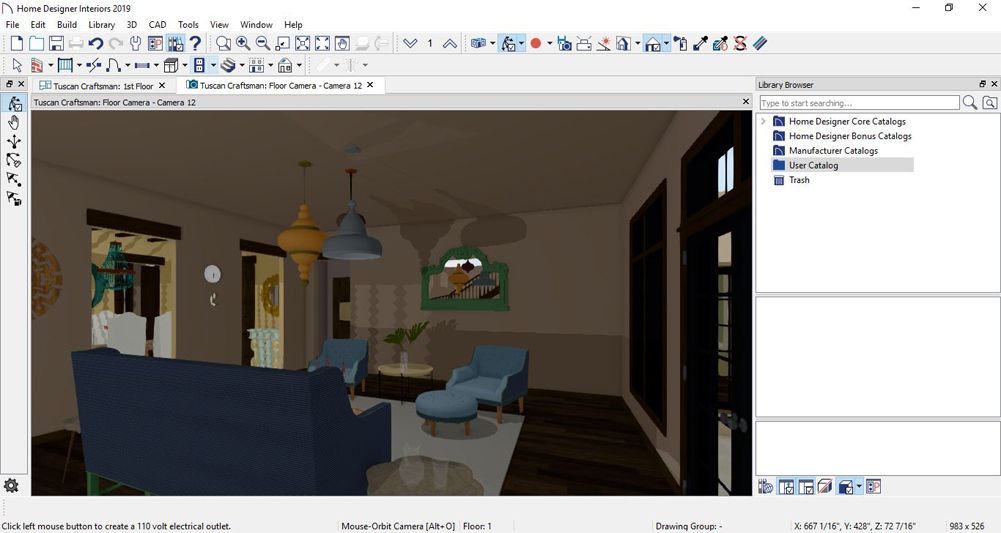Image resolution: width=1001 pixels, height=533 pixels.
Task: Click the Delete Surface red X icon
Action: coord(740,43)
